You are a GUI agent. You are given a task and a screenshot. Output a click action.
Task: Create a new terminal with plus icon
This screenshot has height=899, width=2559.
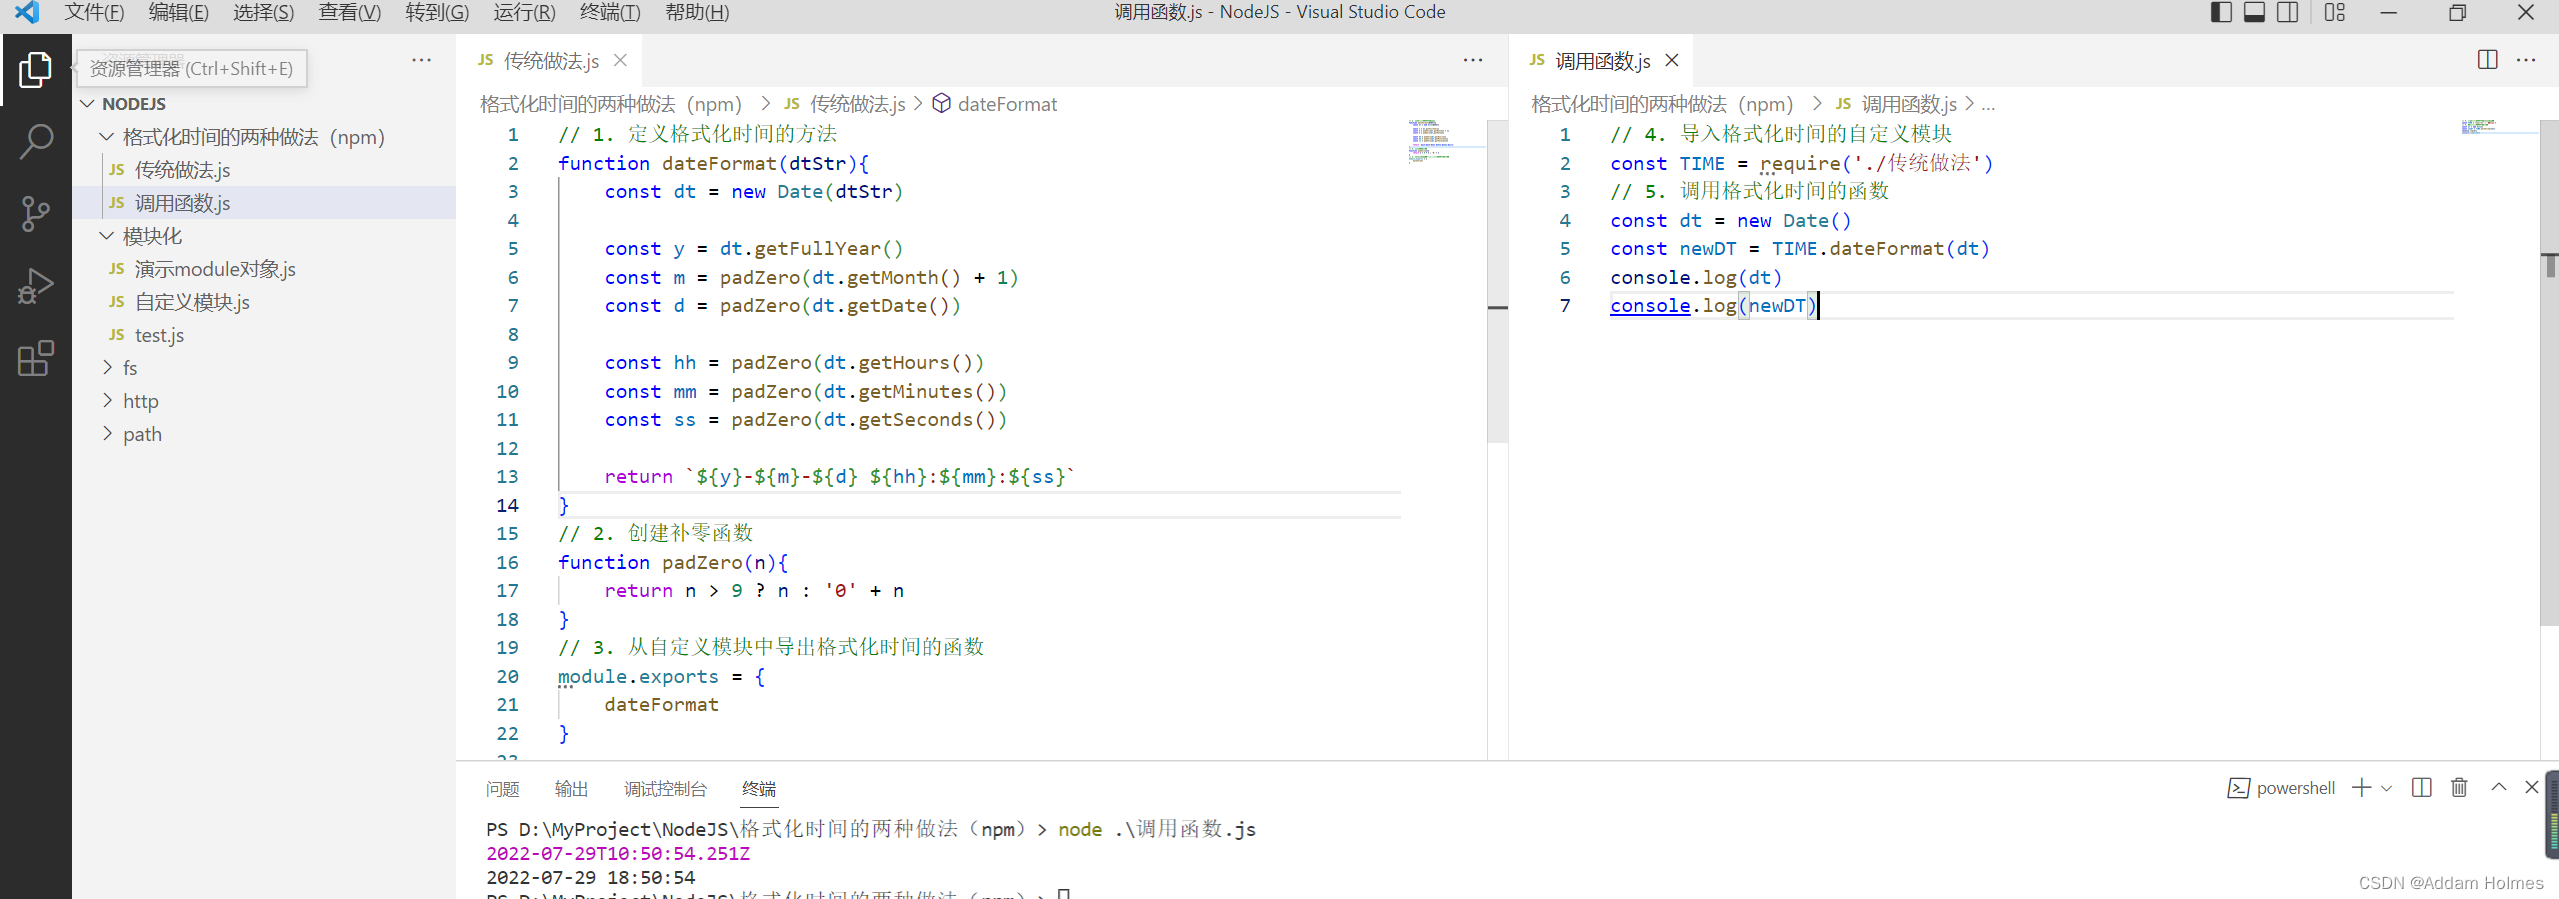pyautogui.click(x=2361, y=788)
